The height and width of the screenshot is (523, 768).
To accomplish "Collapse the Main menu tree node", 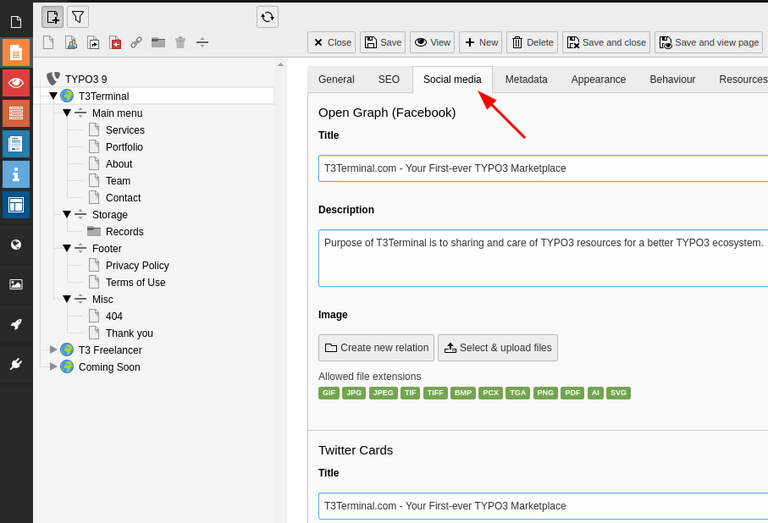I will [x=67, y=113].
